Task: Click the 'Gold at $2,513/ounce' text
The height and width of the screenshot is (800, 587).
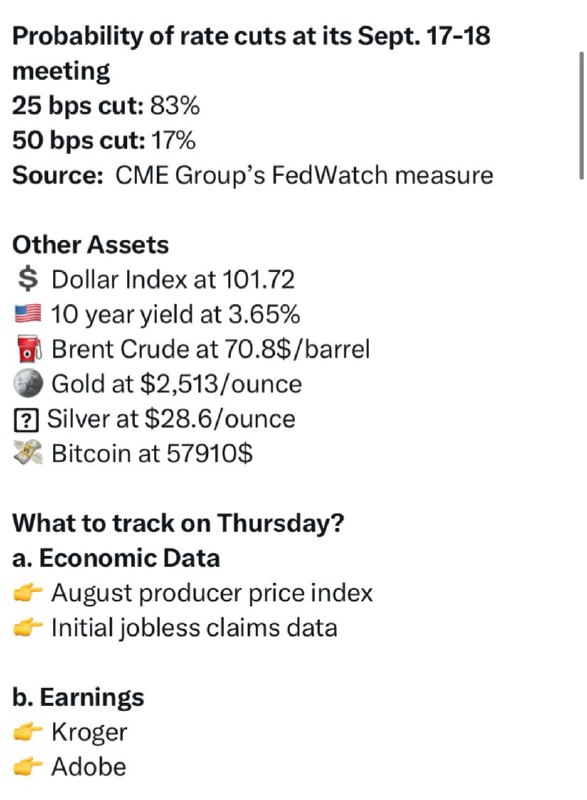Action: coord(176,384)
